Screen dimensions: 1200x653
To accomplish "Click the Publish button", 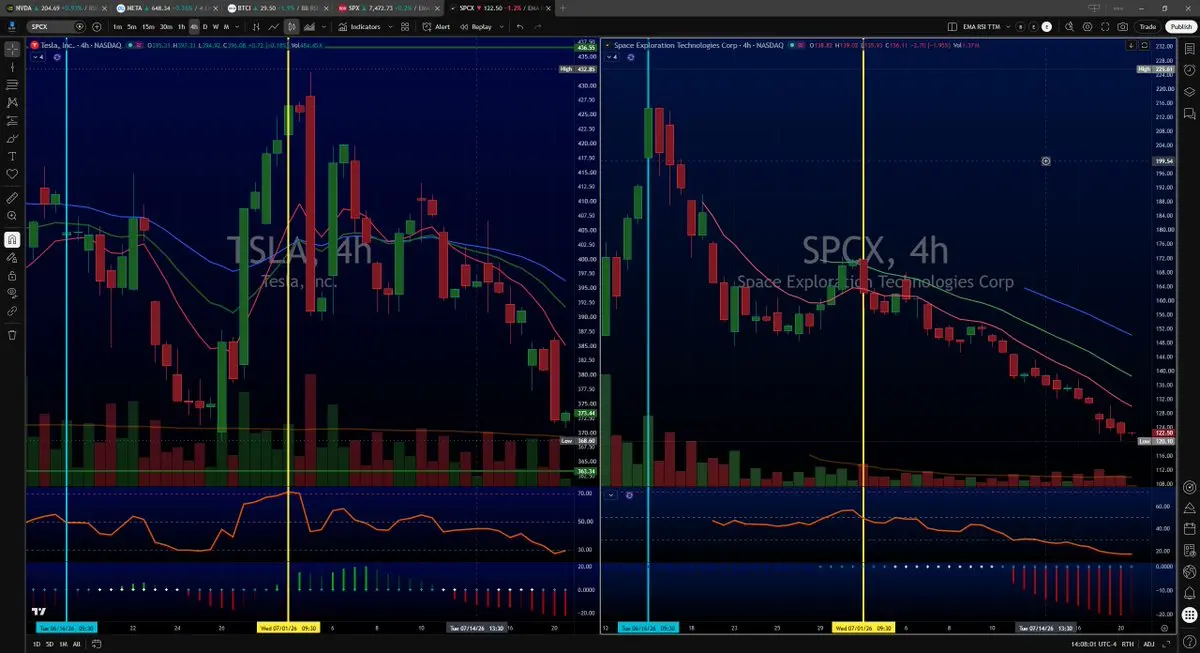I will 1181,26.
